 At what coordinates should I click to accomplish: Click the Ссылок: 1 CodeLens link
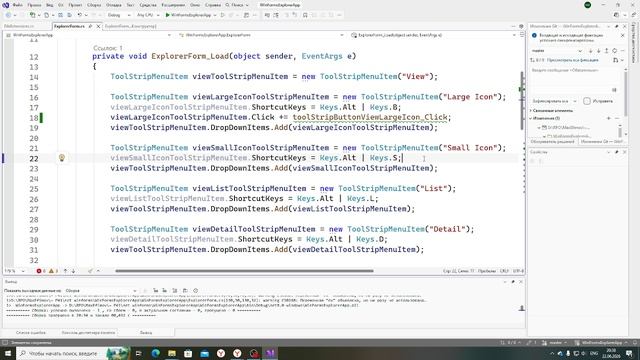(108, 48)
